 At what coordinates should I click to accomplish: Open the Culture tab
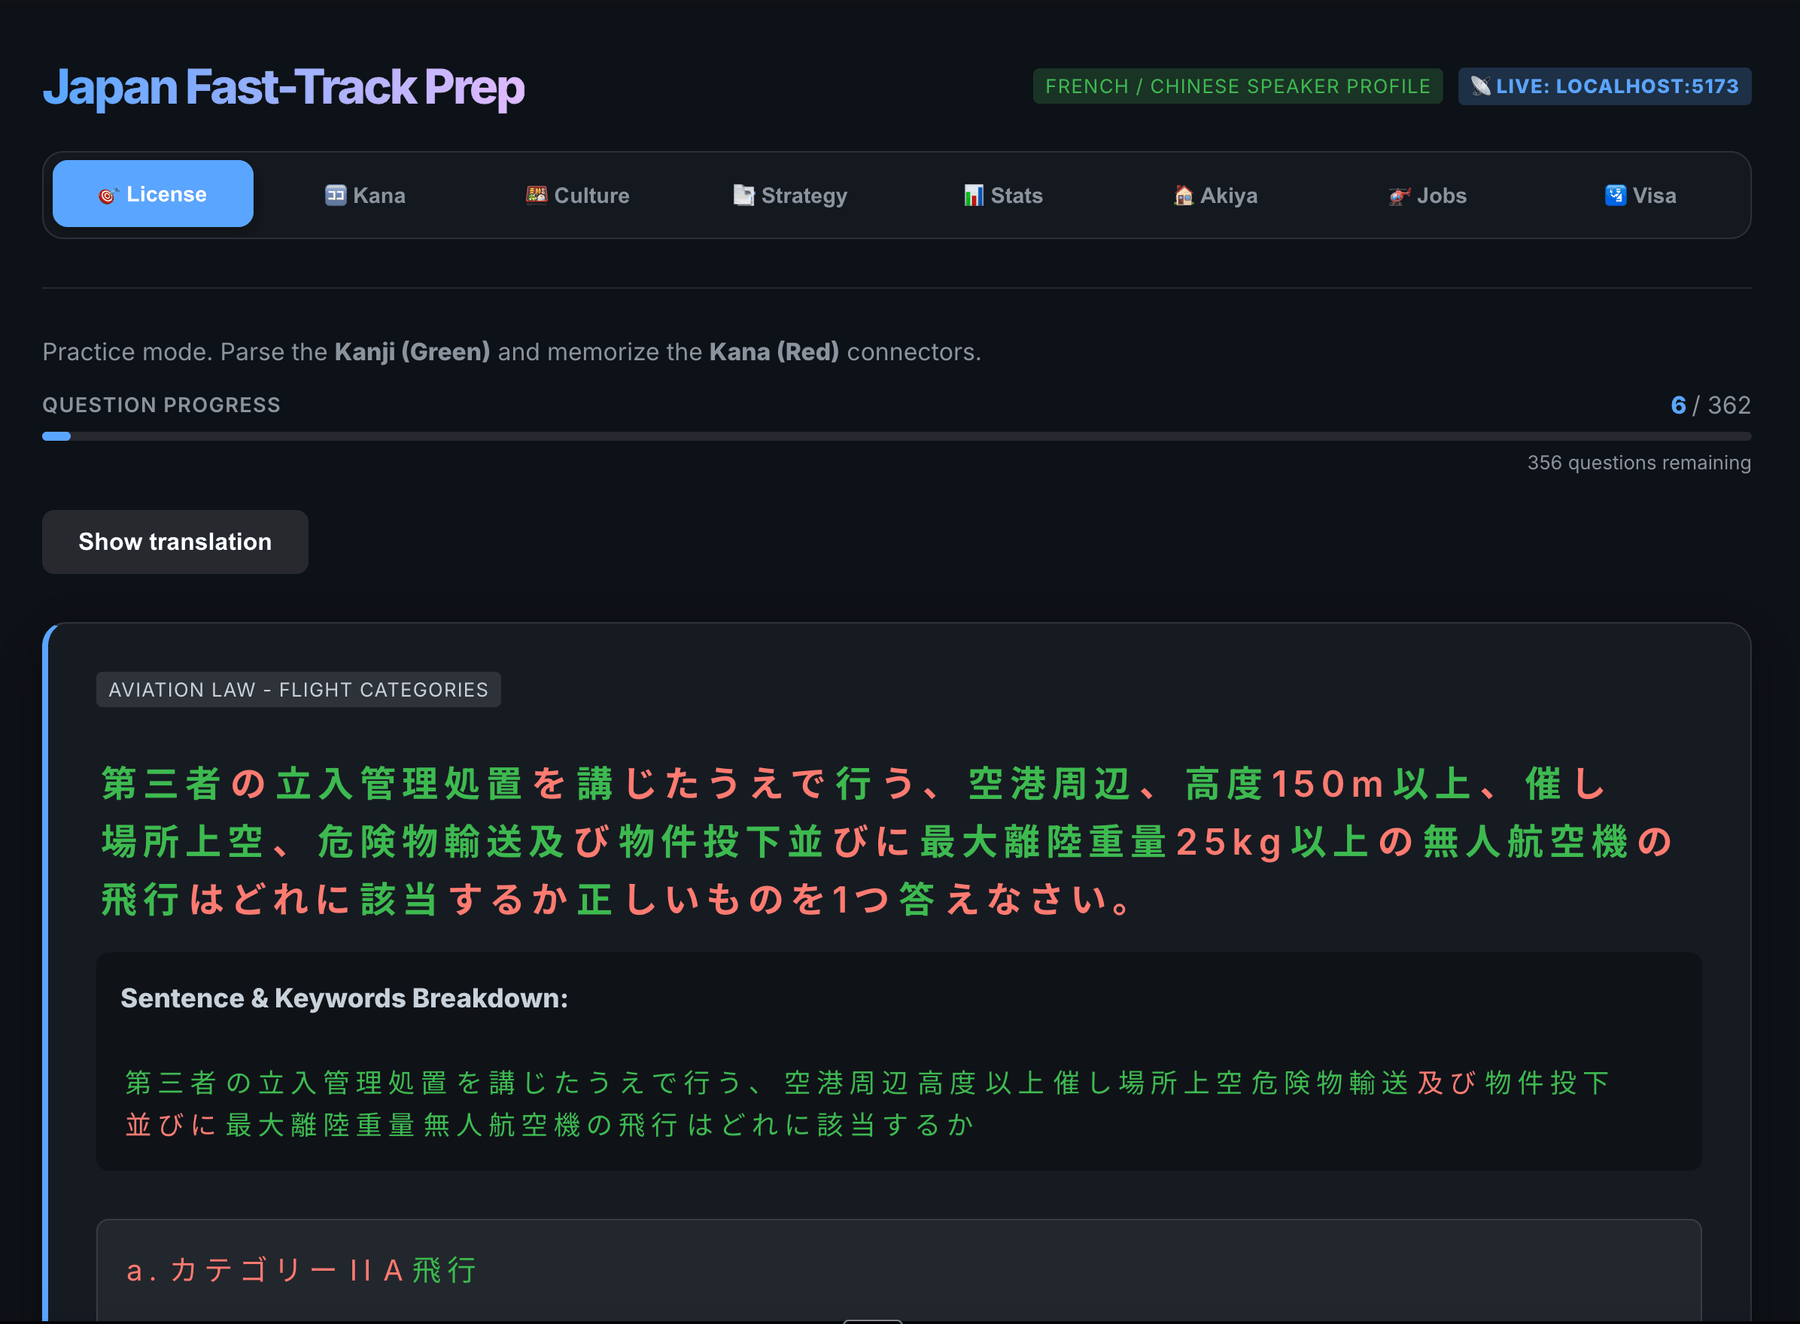tap(578, 195)
